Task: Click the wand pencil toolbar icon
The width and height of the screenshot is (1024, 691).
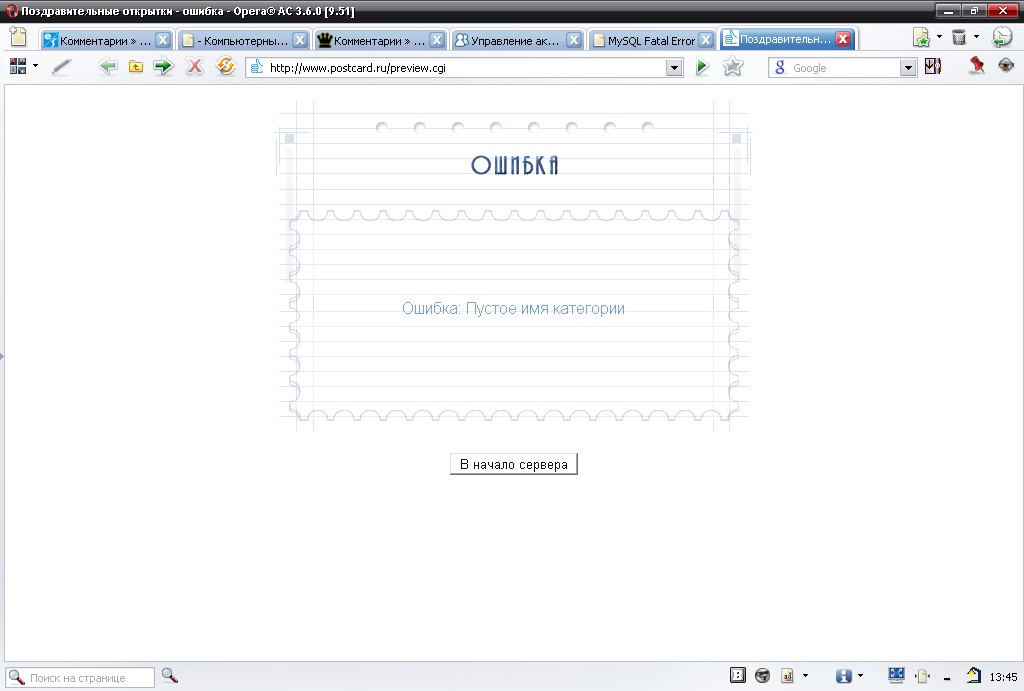Action: click(61, 67)
